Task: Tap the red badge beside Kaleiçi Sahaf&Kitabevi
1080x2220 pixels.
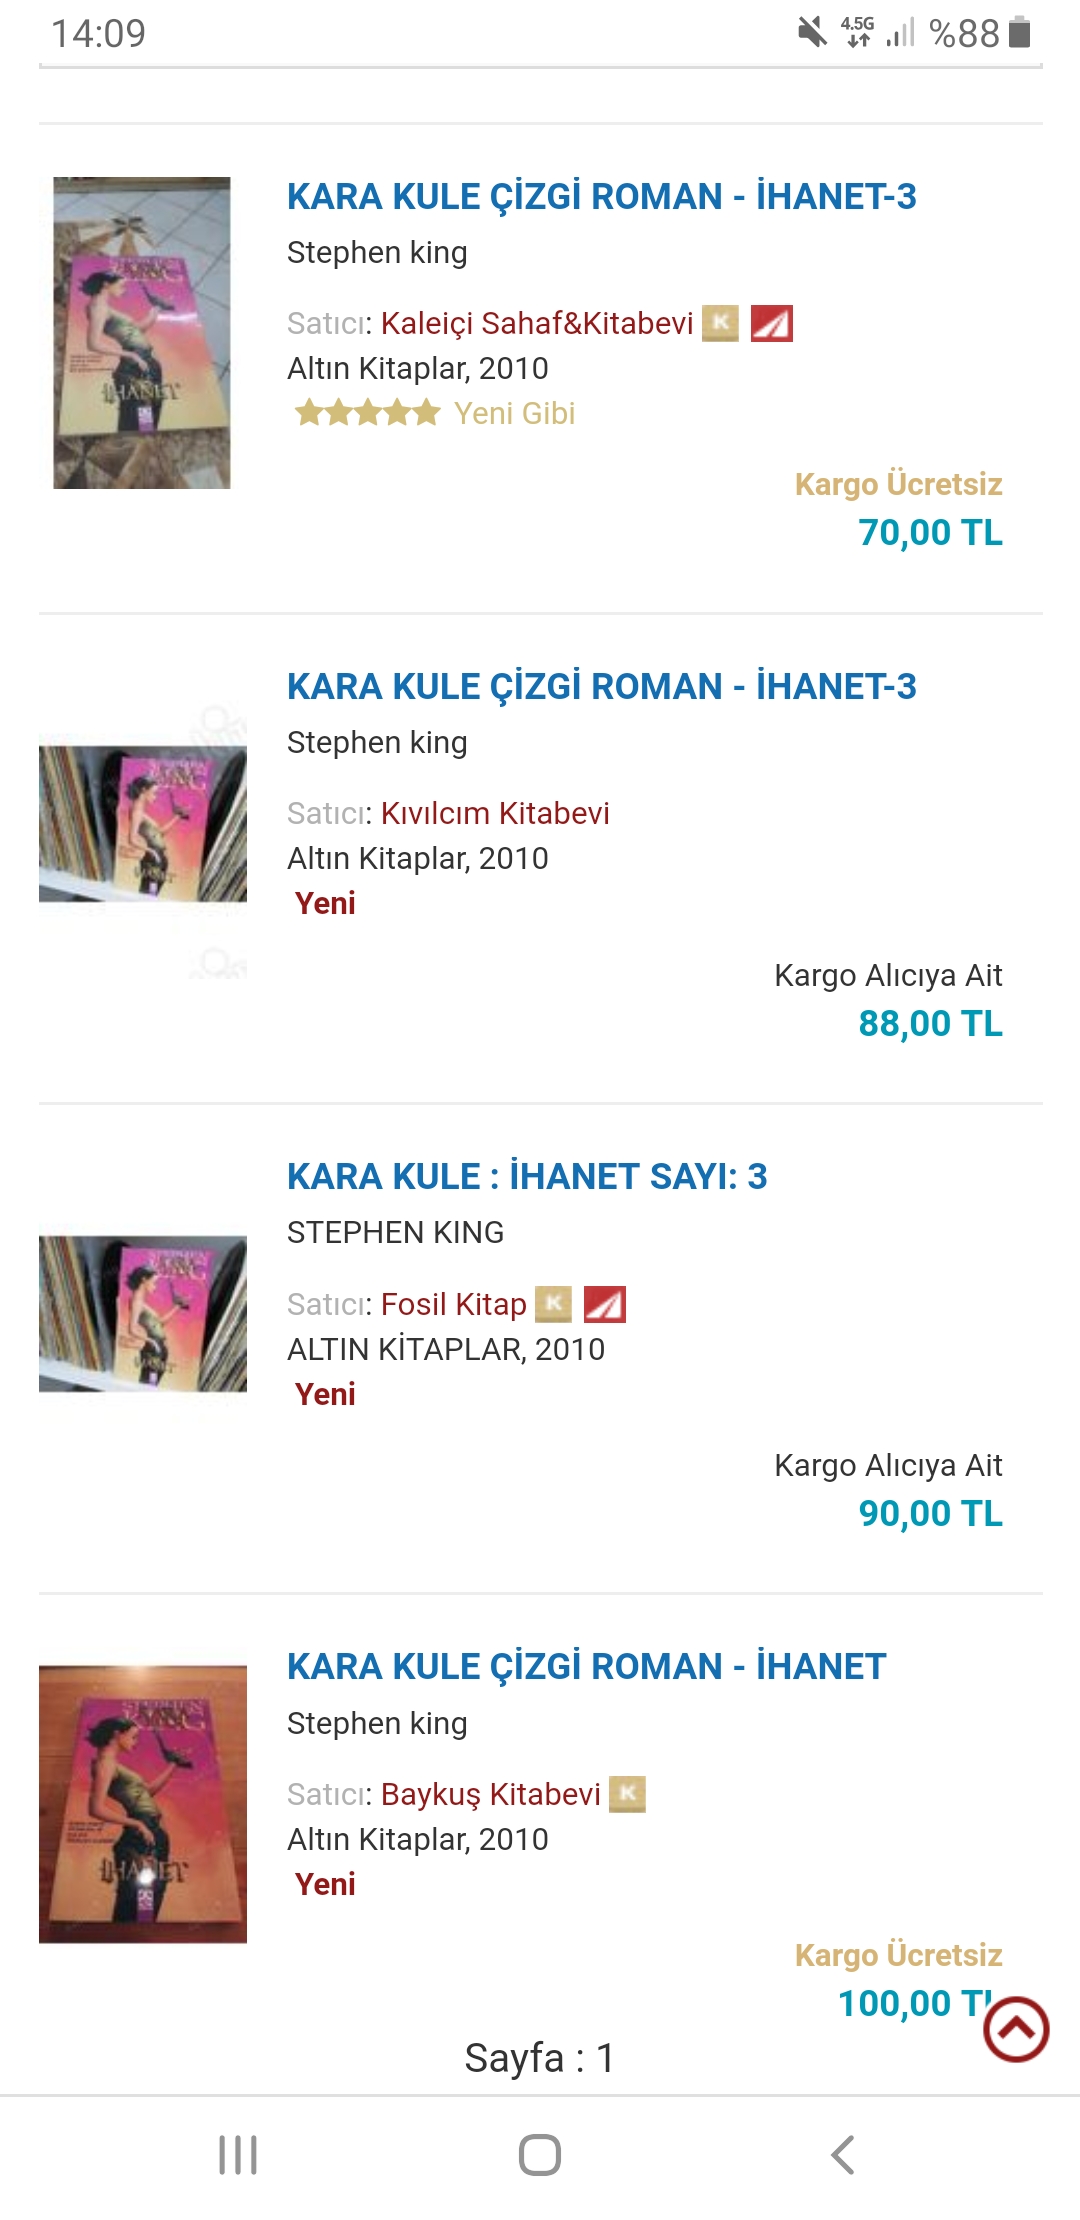Action: pyautogui.click(x=772, y=323)
